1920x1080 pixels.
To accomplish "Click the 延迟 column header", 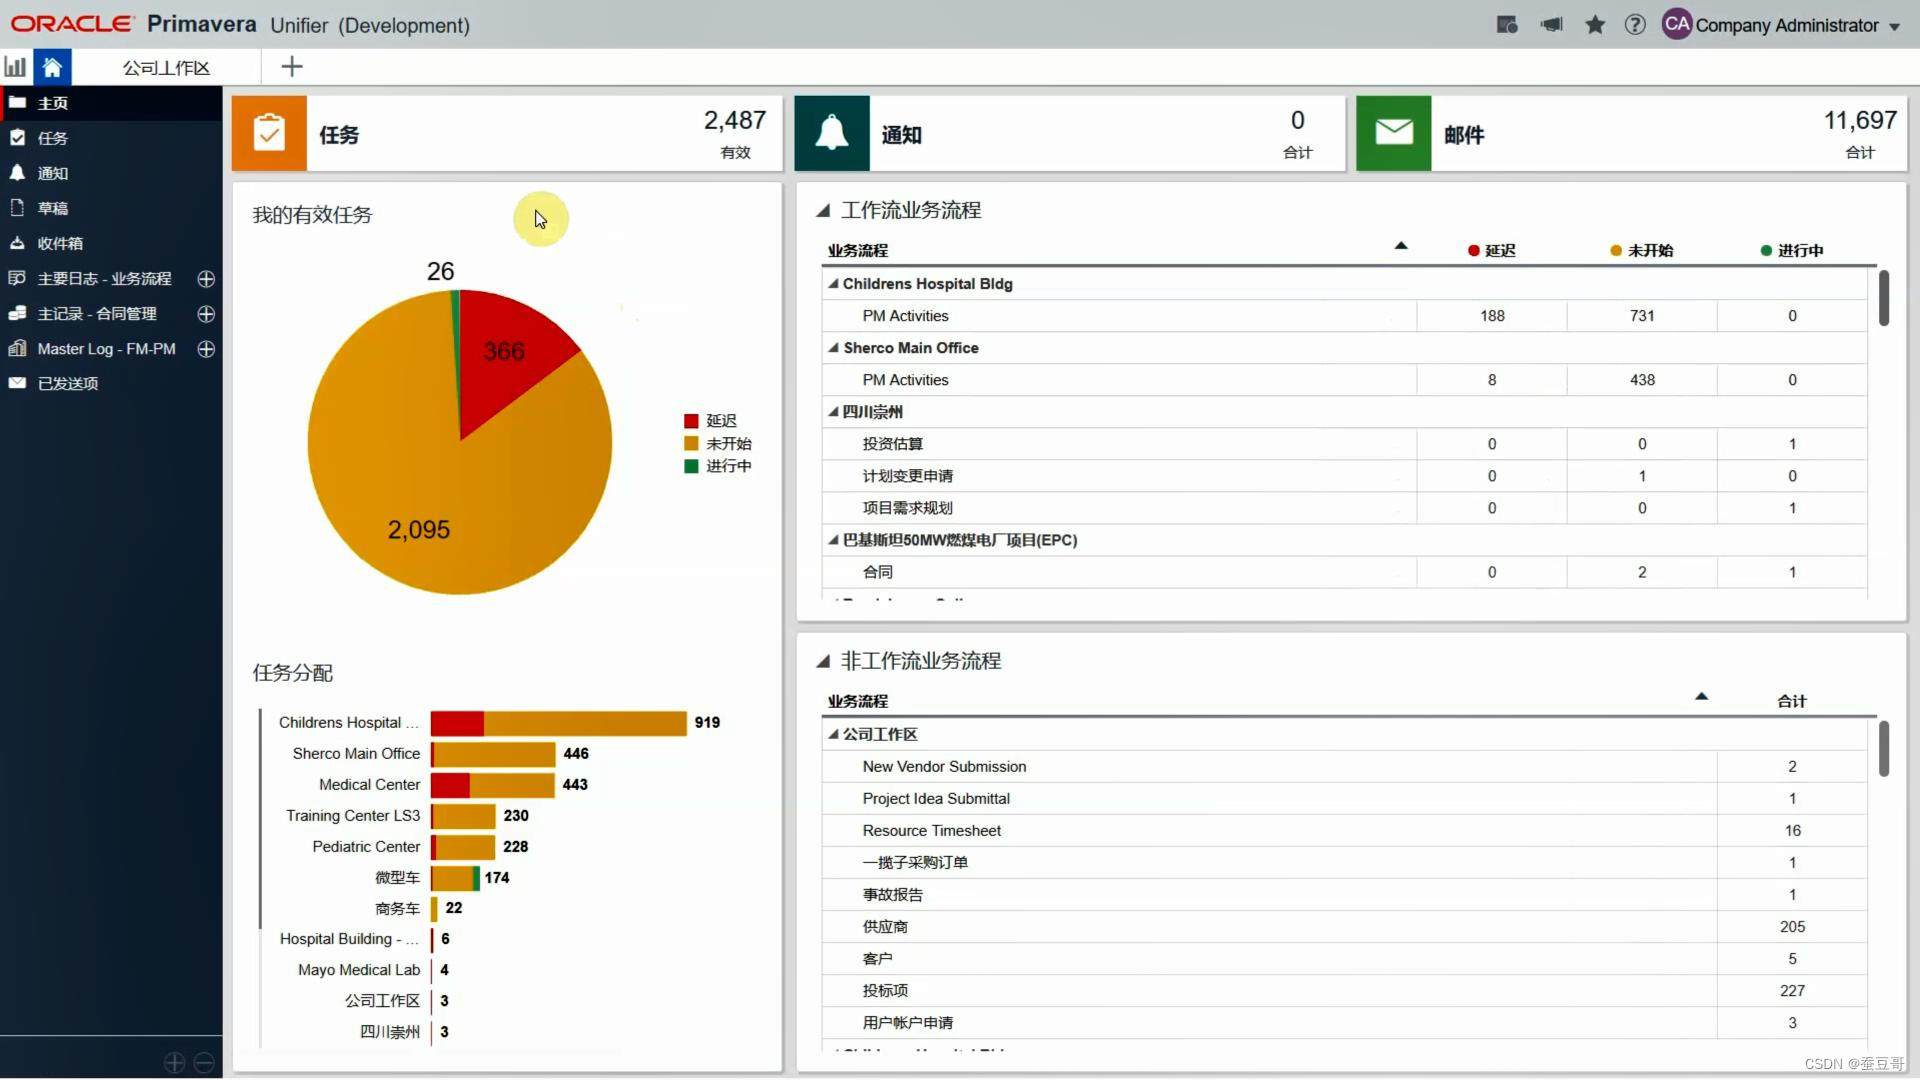I will tap(1491, 250).
